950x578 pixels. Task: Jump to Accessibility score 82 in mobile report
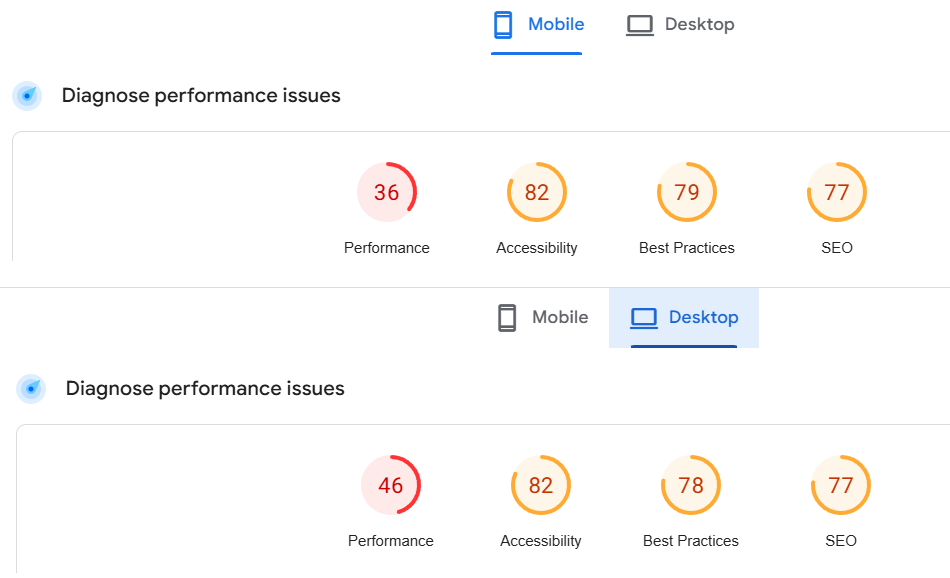tap(537, 192)
